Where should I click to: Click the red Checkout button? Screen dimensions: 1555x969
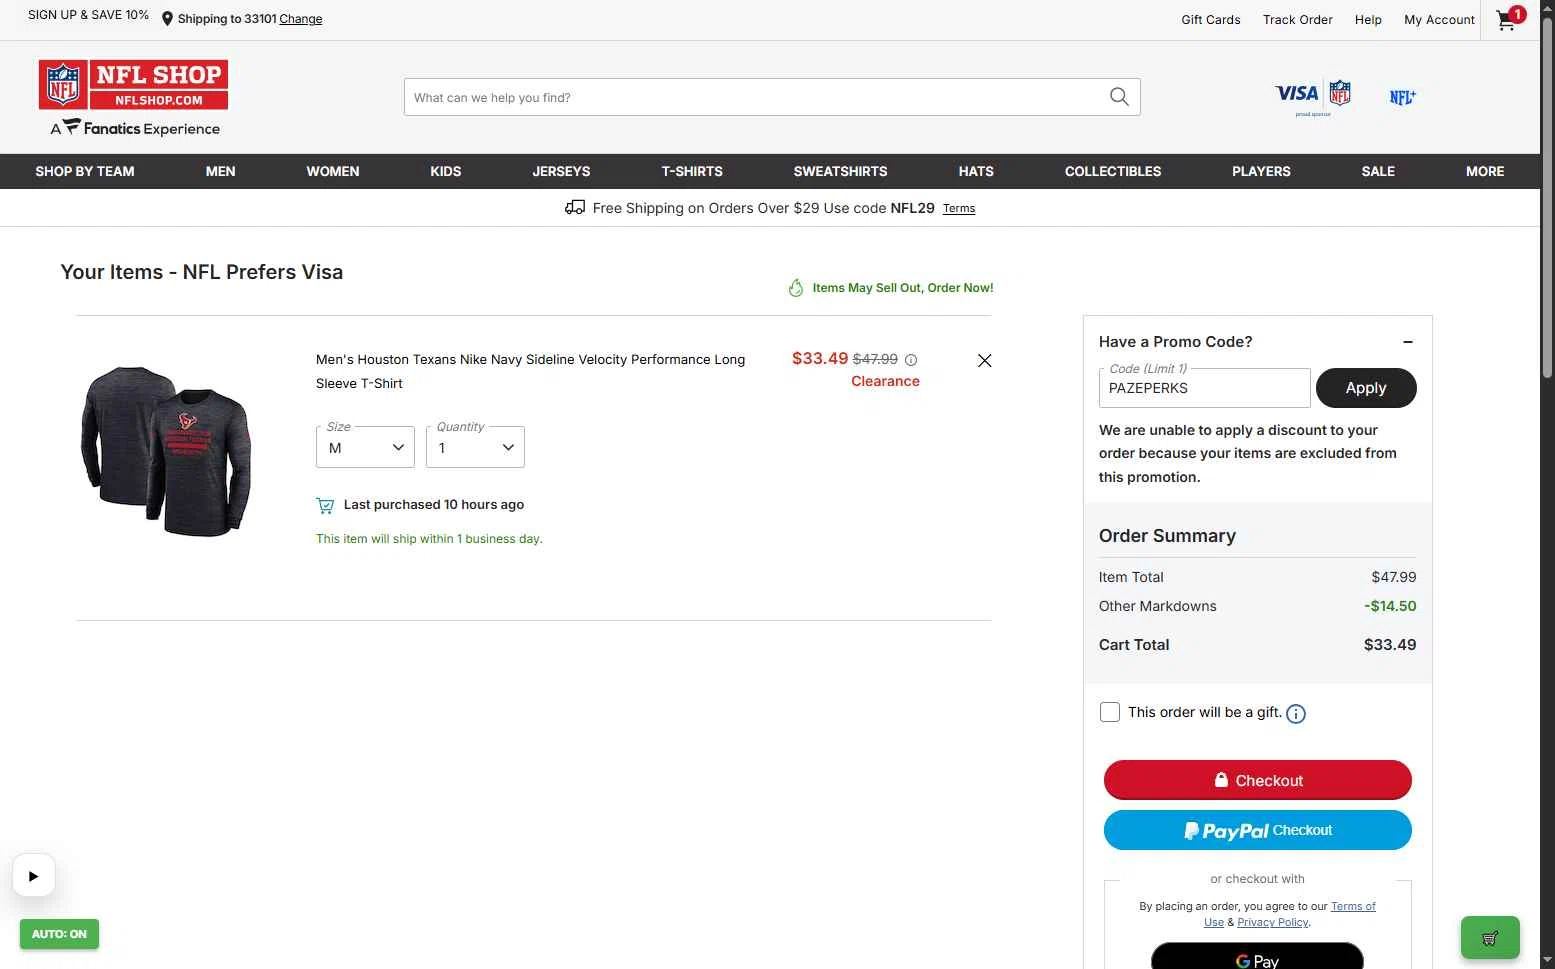pos(1258,780)
